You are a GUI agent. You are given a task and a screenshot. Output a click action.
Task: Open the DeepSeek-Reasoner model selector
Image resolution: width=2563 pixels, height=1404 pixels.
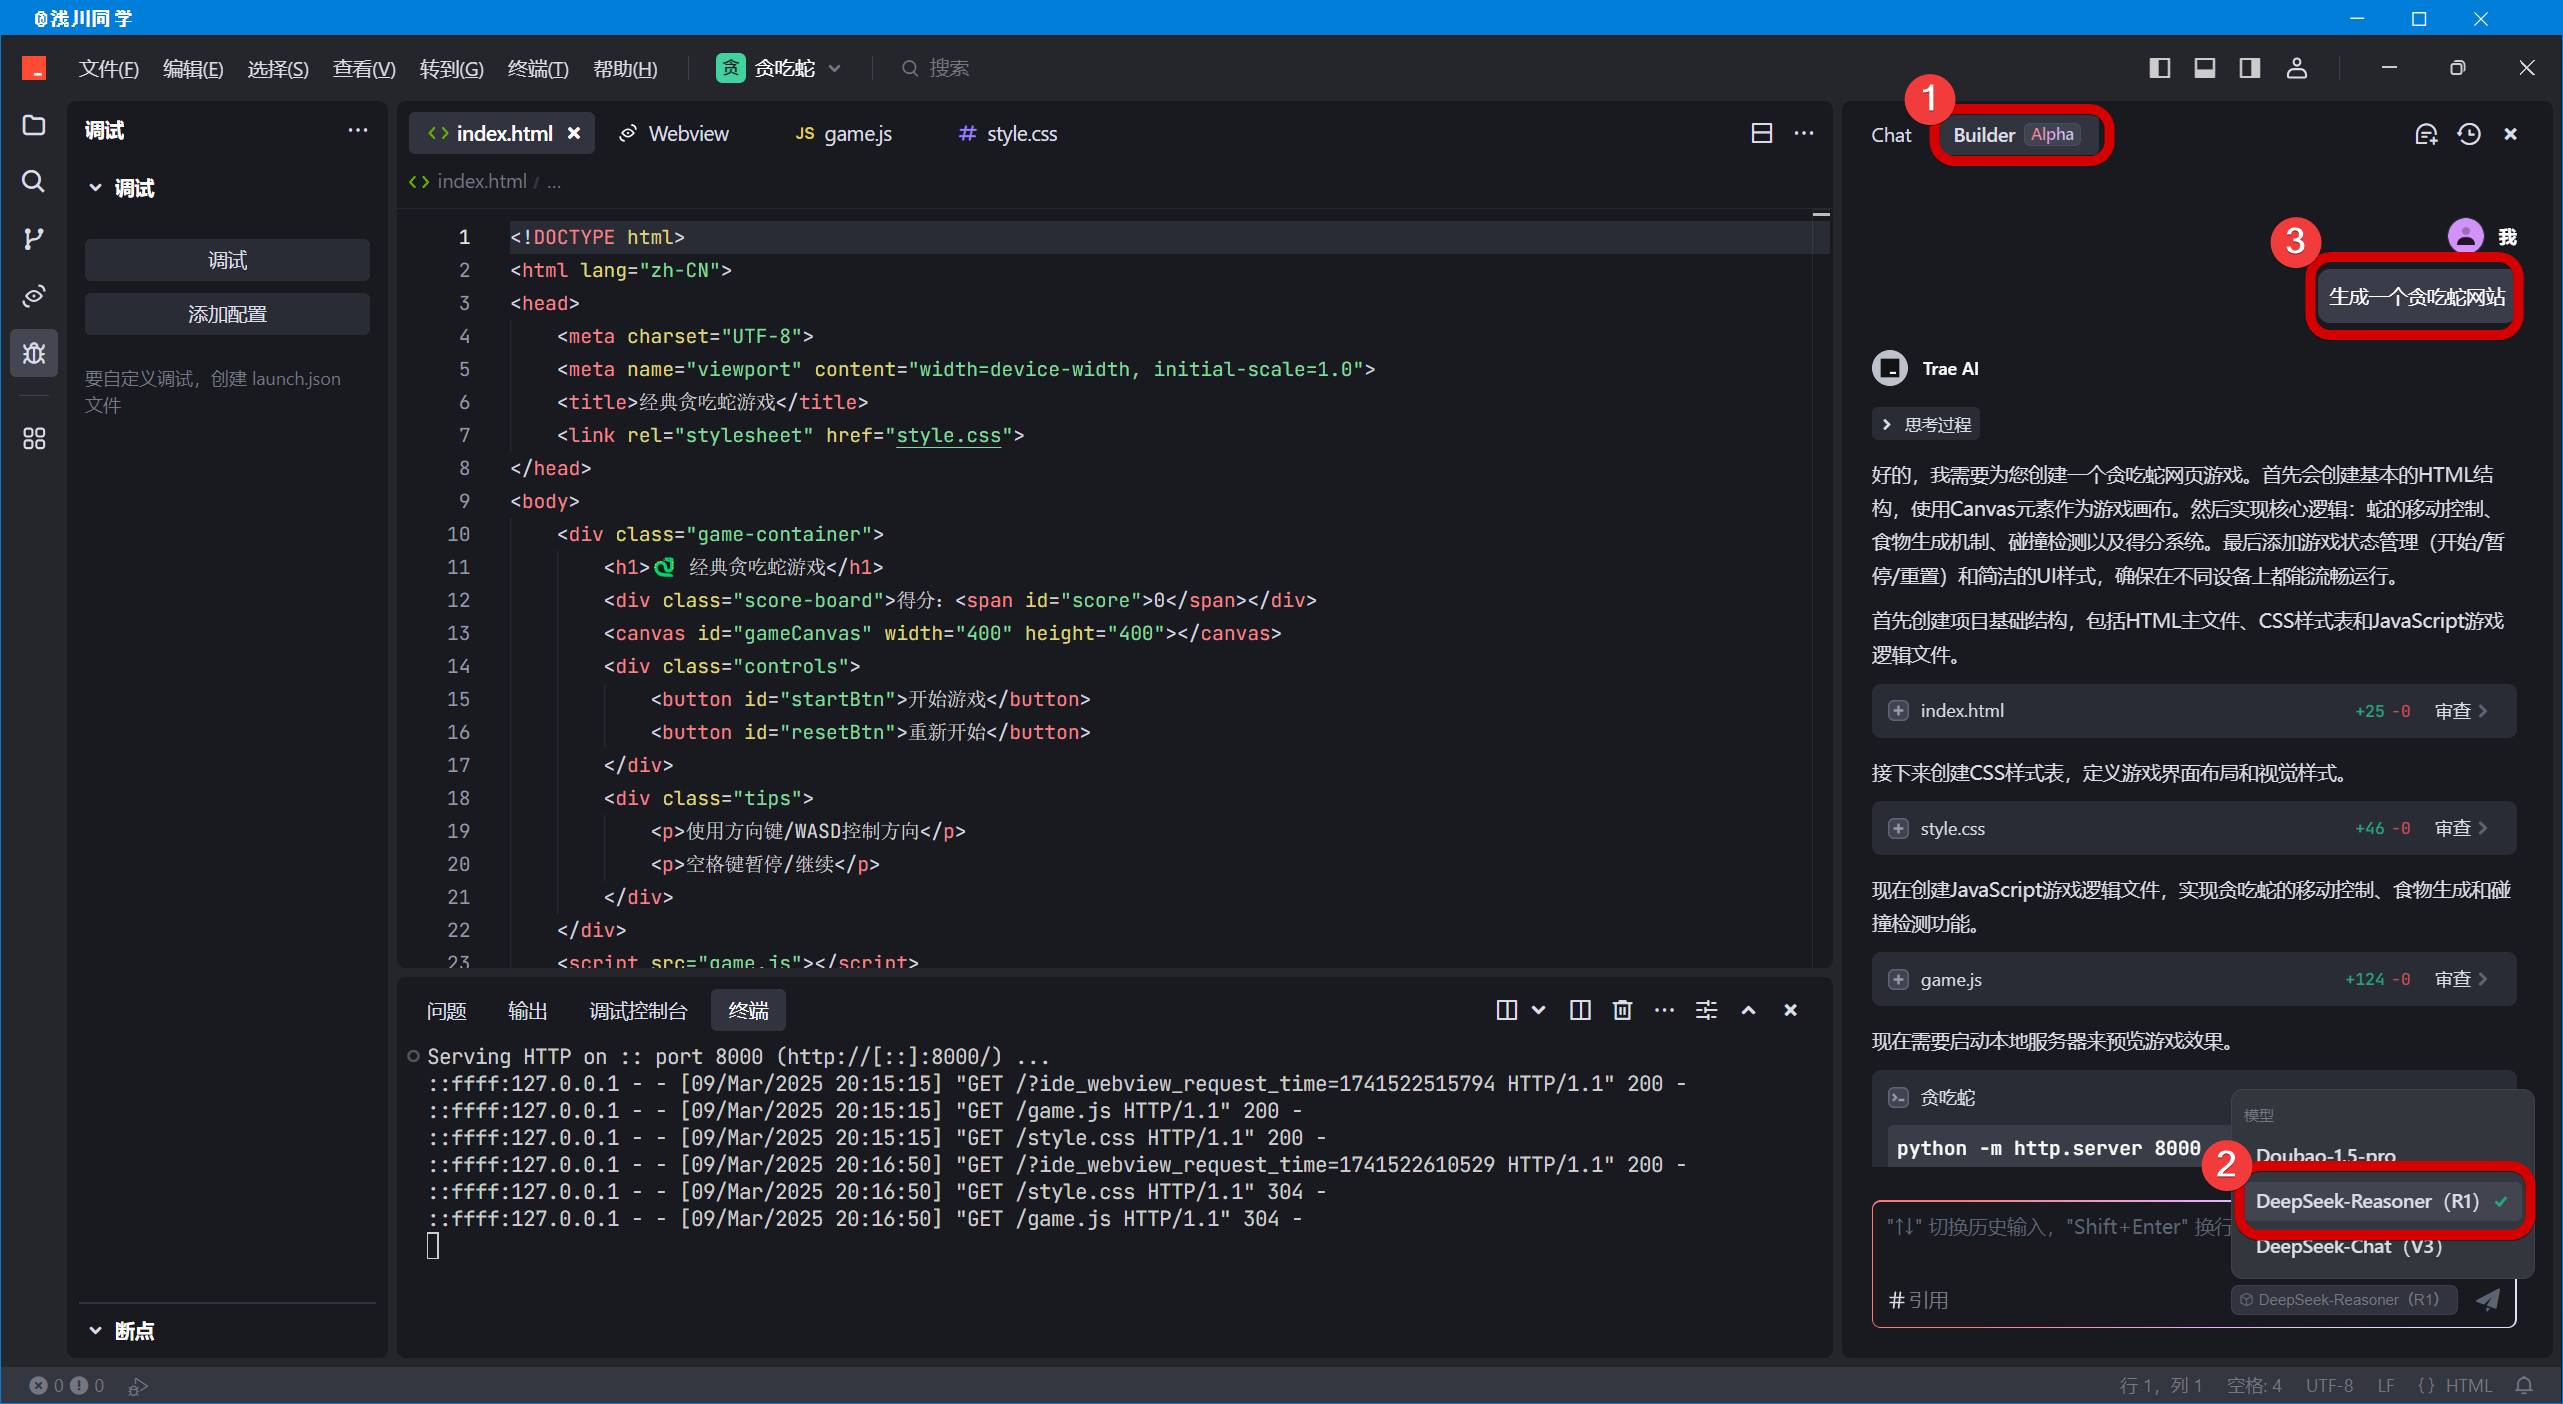click(2344, 1299)
